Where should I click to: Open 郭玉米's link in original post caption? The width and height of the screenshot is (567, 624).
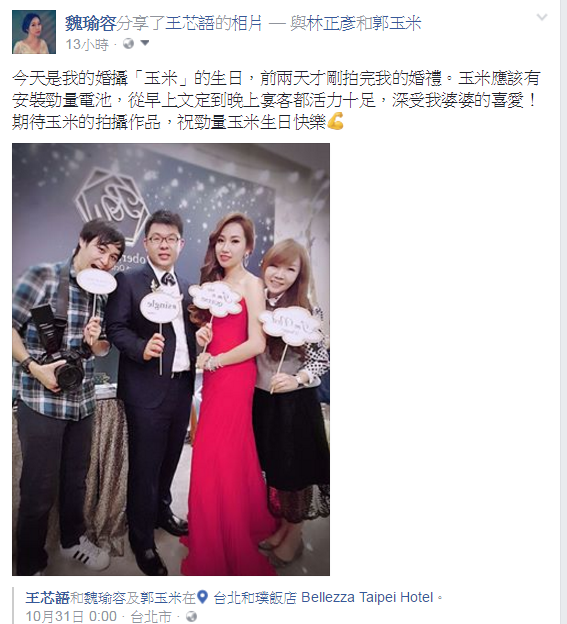point(162,597)
